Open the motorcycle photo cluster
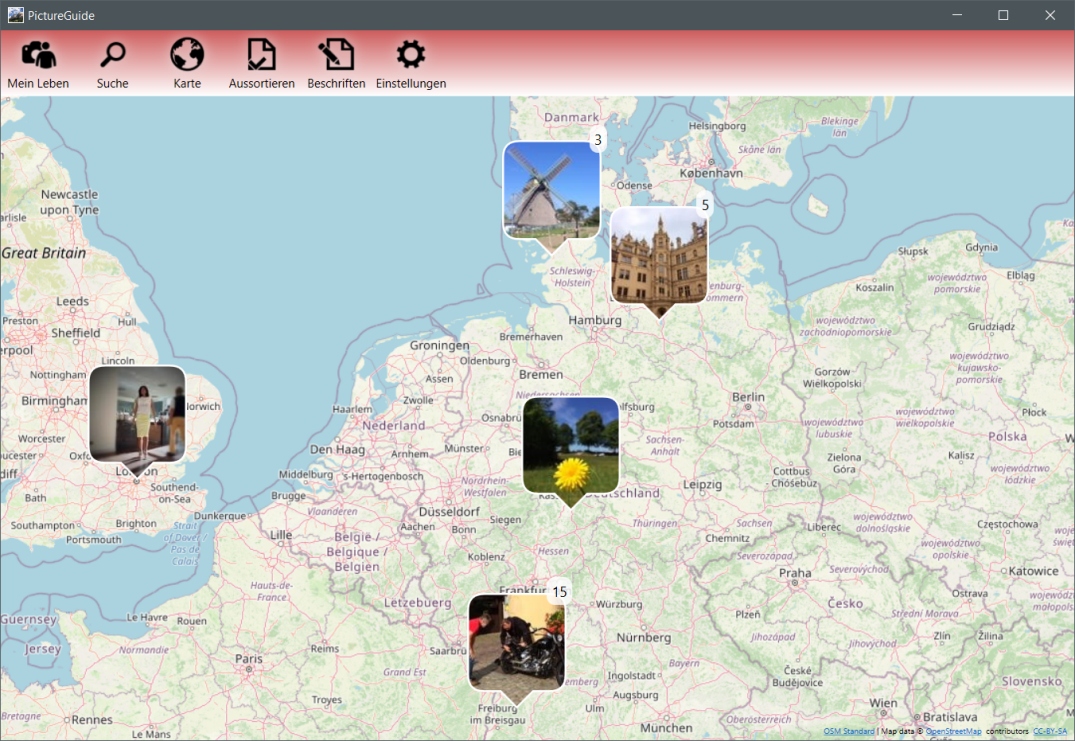The height and width of the screenshot is (741, 1075). (517, 642)
